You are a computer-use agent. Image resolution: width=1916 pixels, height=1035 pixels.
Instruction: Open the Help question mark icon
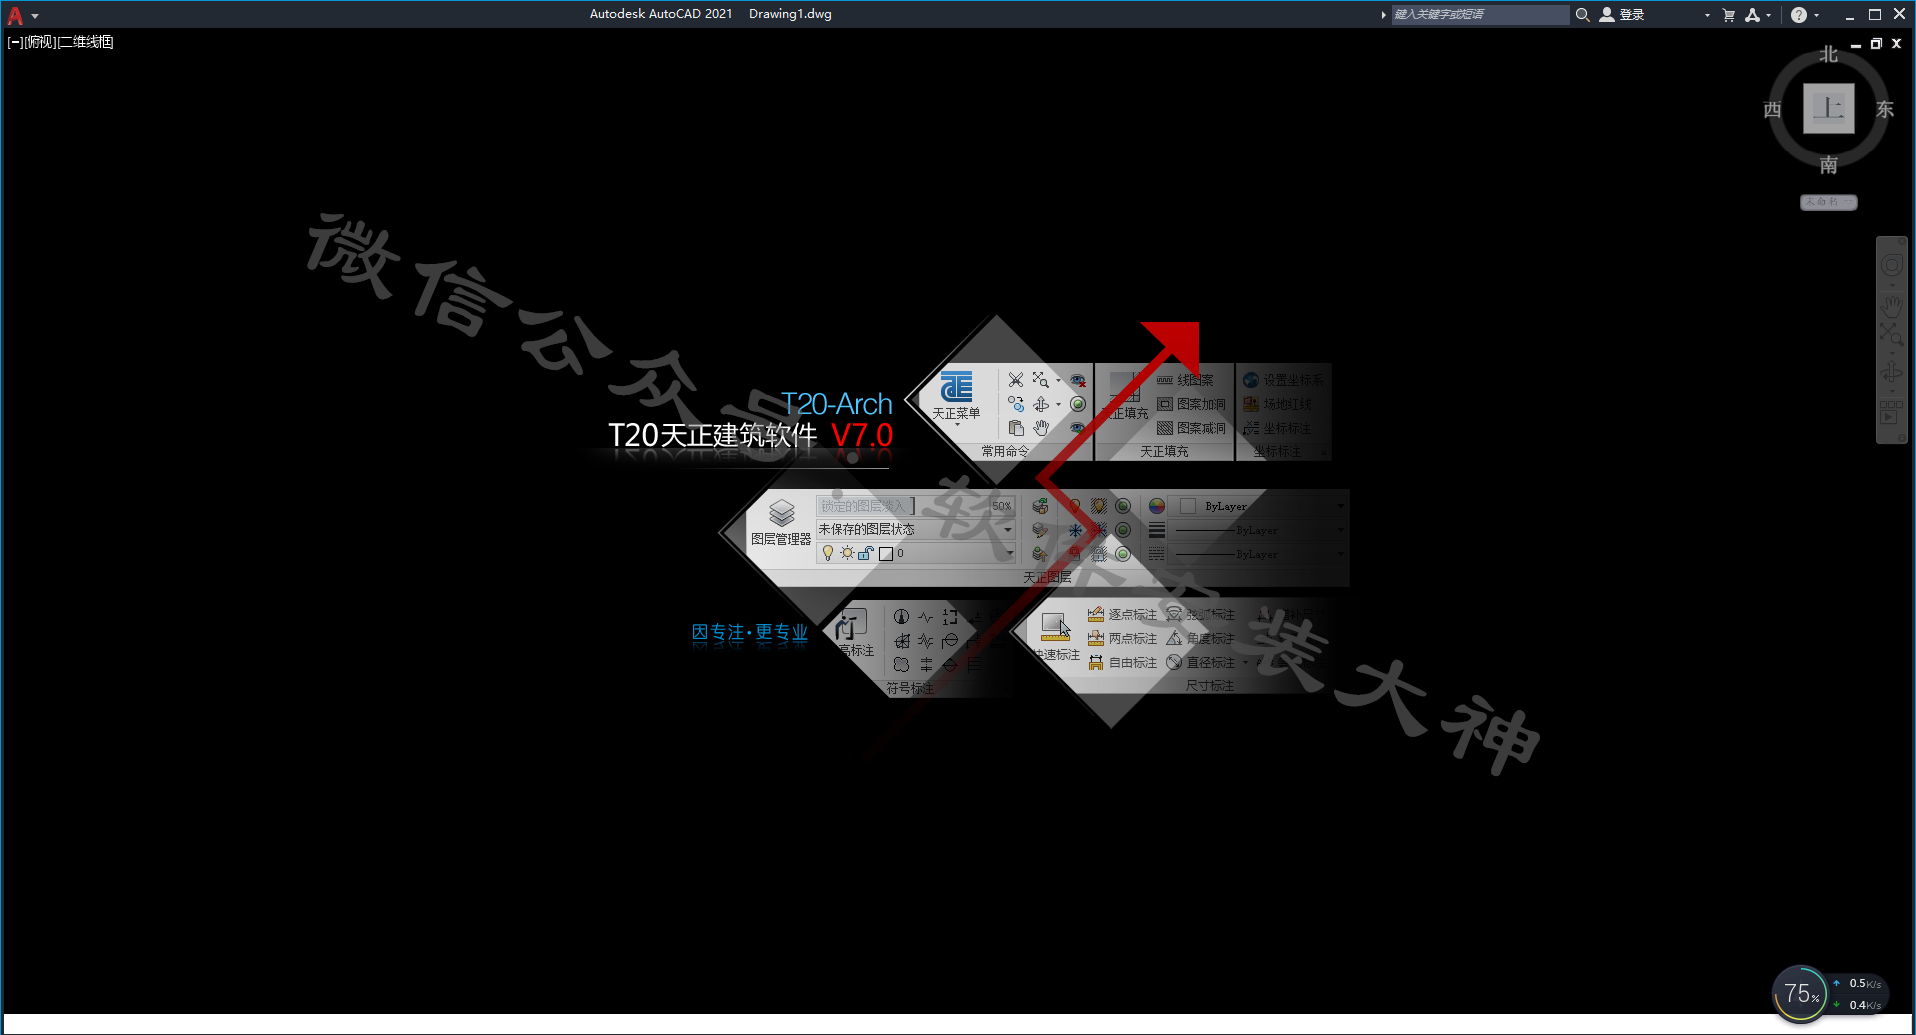(1799, 15)
